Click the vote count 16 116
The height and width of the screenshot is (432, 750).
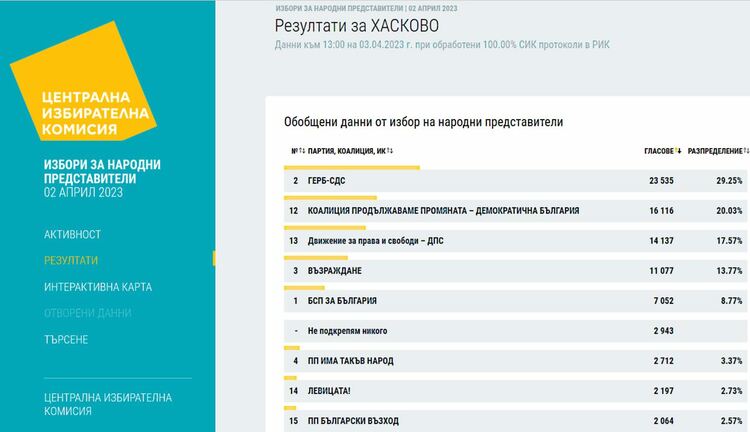pos(661,210)
